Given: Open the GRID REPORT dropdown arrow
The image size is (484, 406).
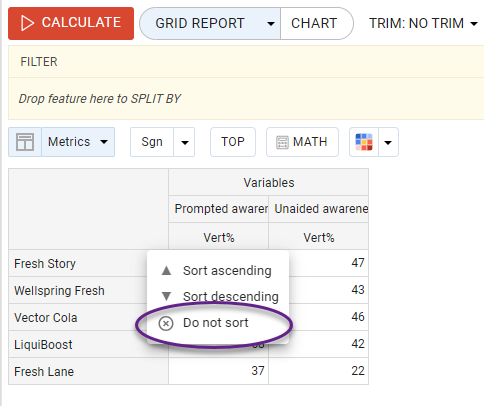Looking at the screenshot, I should (271, 24).
